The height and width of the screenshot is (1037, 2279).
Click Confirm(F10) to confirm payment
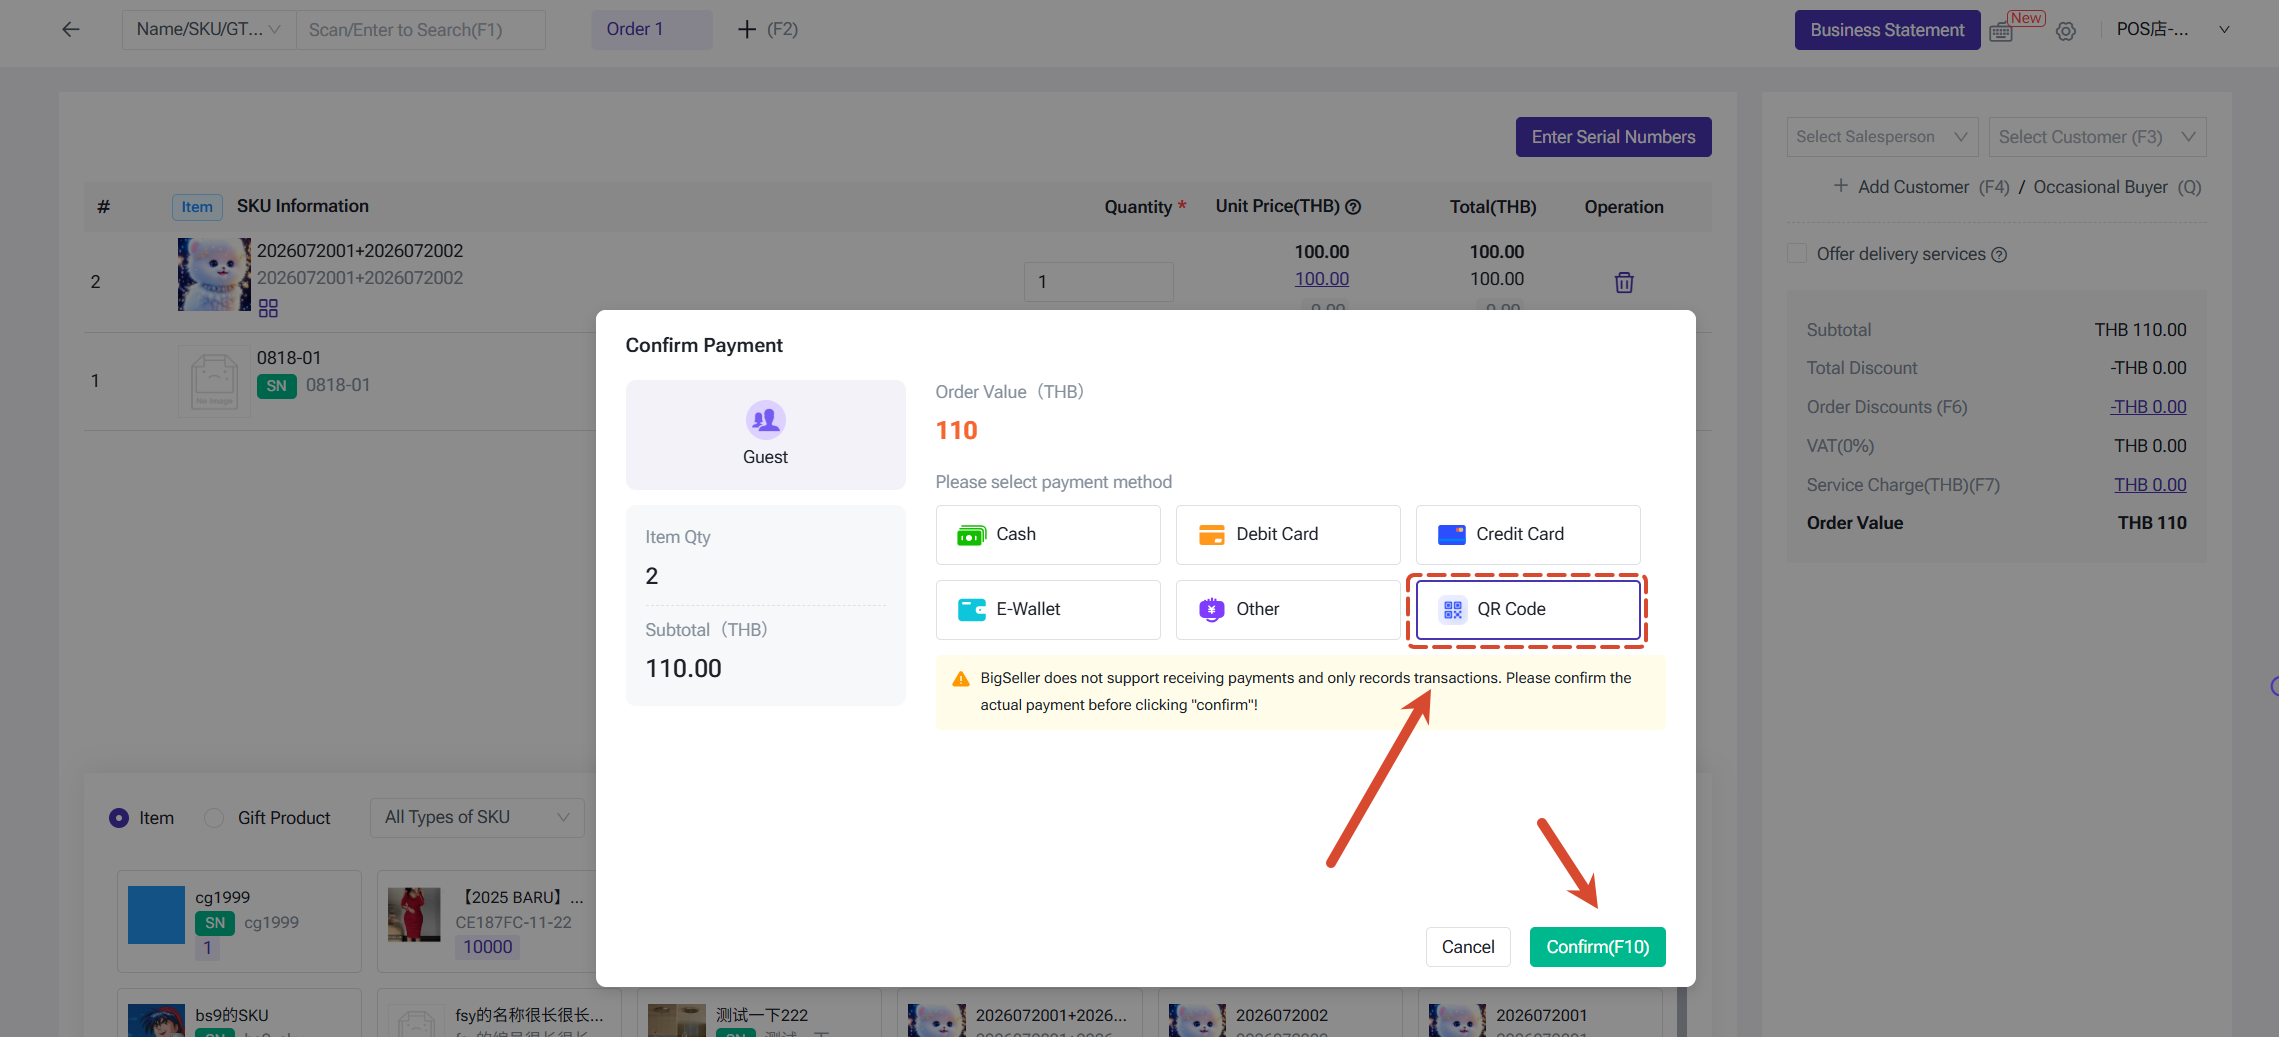click(1598, 947)
